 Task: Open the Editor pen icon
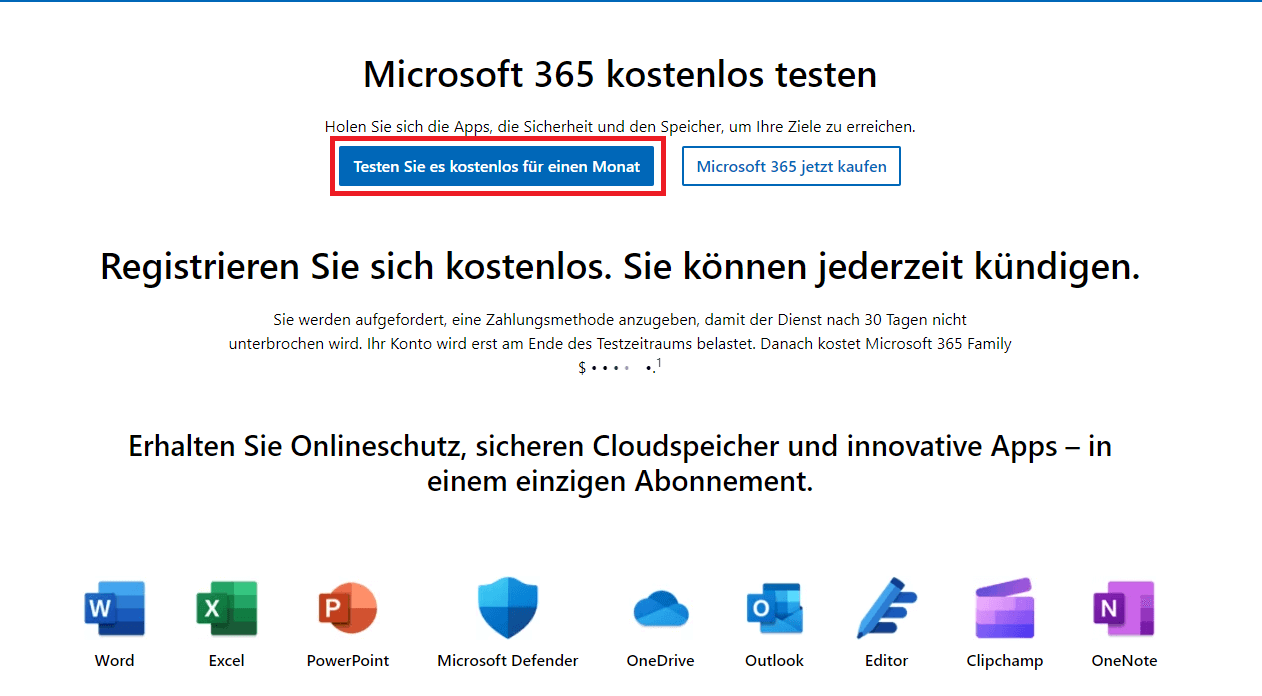tap(887, 608)
